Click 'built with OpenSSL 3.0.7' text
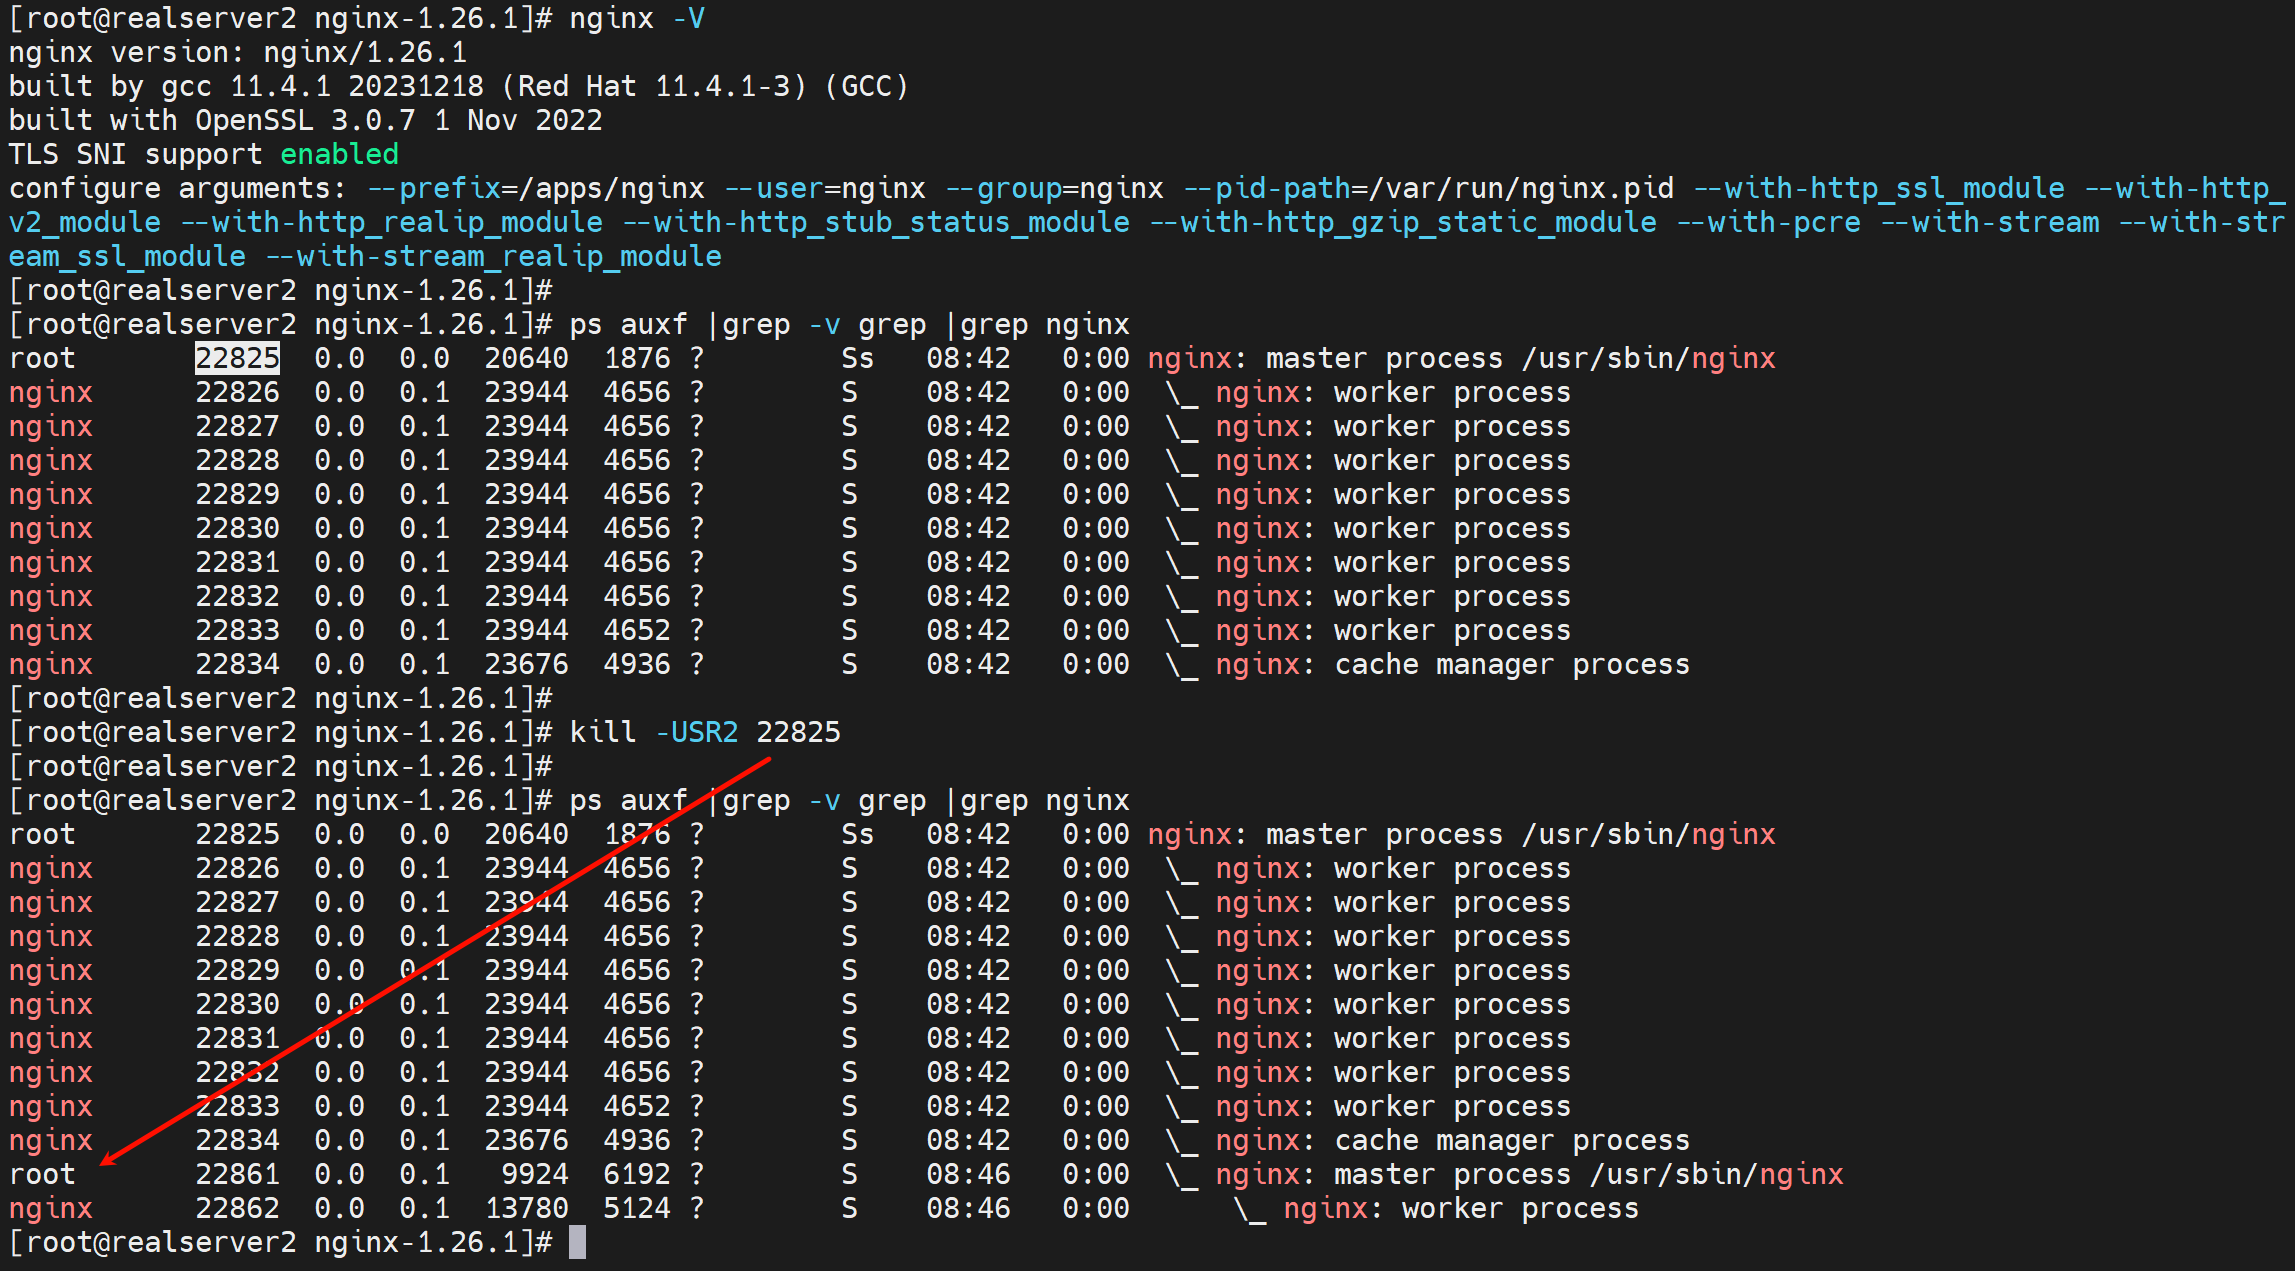 (x=211, y=120)
